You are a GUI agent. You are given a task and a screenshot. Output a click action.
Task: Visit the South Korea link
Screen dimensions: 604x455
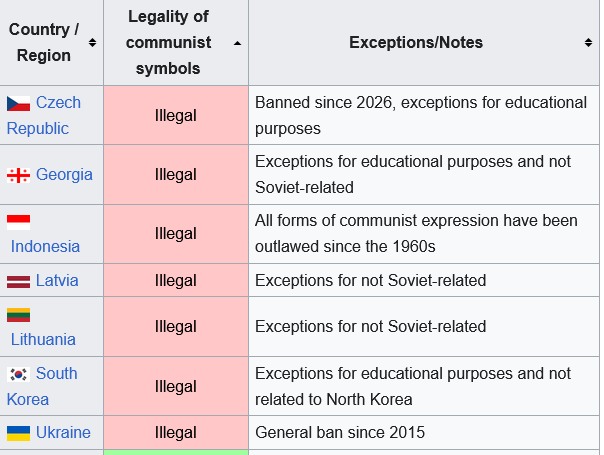[x=56, y=374]
